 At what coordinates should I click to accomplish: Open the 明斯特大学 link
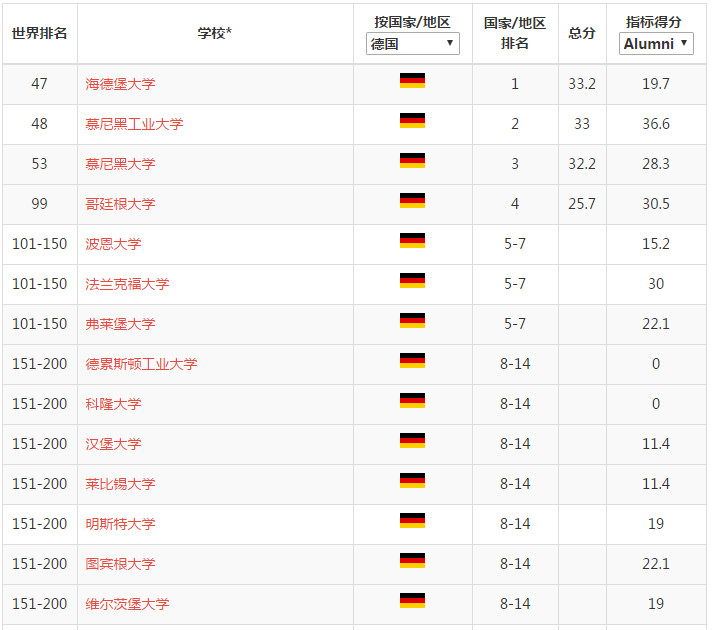click(120, 524)
